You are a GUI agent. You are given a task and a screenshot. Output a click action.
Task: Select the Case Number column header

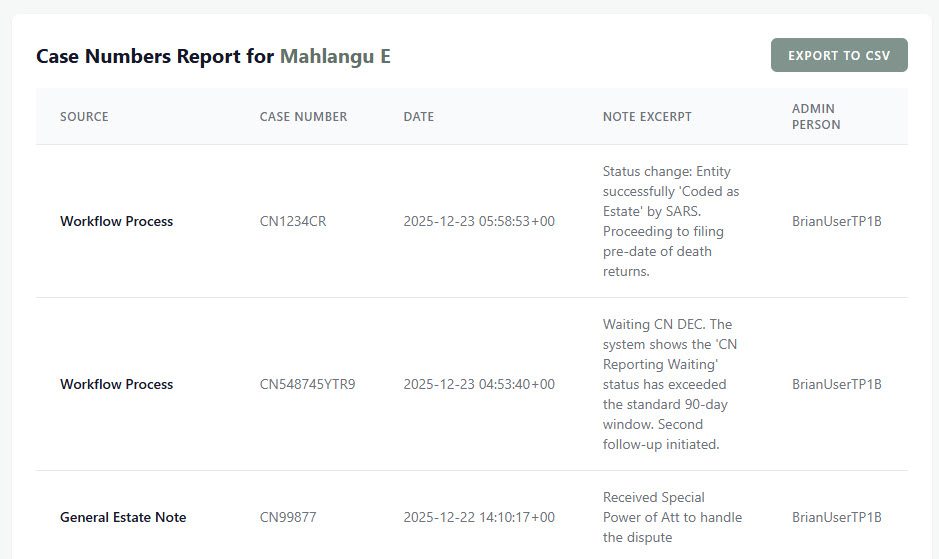pos(303,117)
